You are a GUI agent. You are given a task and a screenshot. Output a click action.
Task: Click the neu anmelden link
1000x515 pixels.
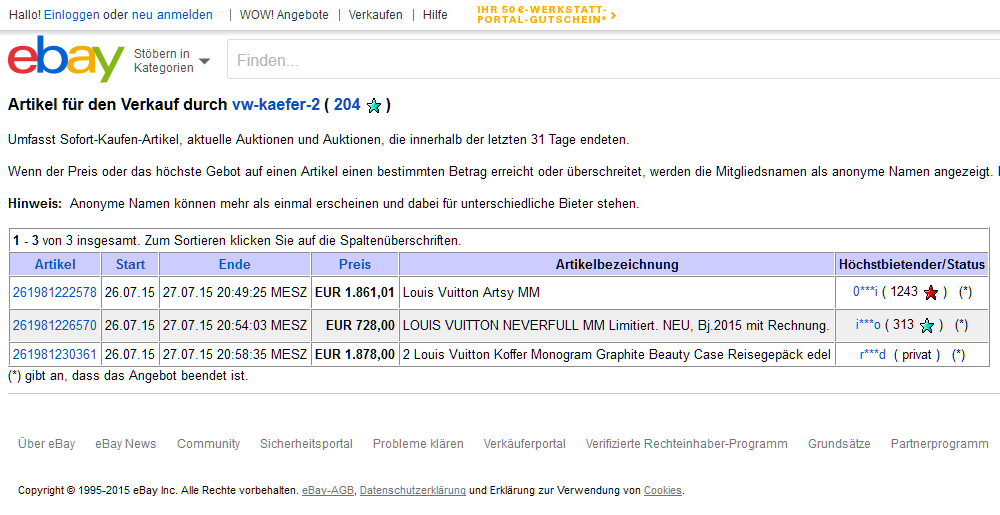172,15
